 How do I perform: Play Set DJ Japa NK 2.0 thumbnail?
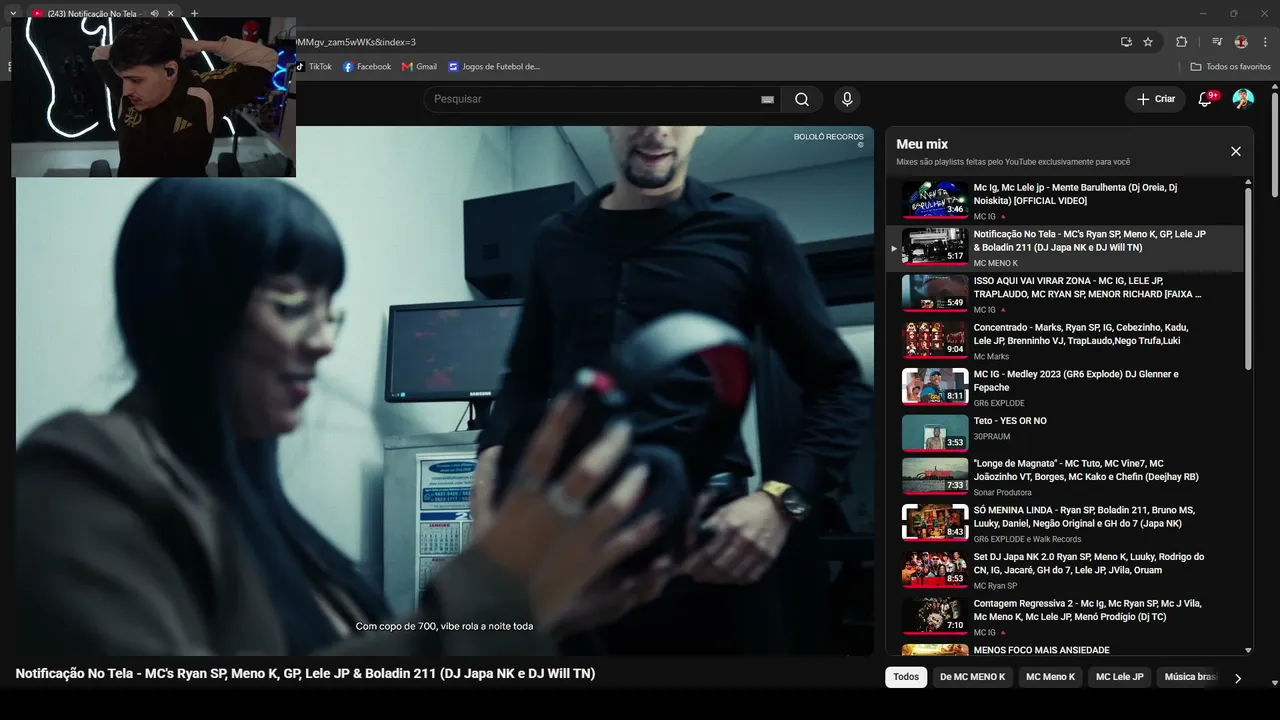[x=935, y=569]
